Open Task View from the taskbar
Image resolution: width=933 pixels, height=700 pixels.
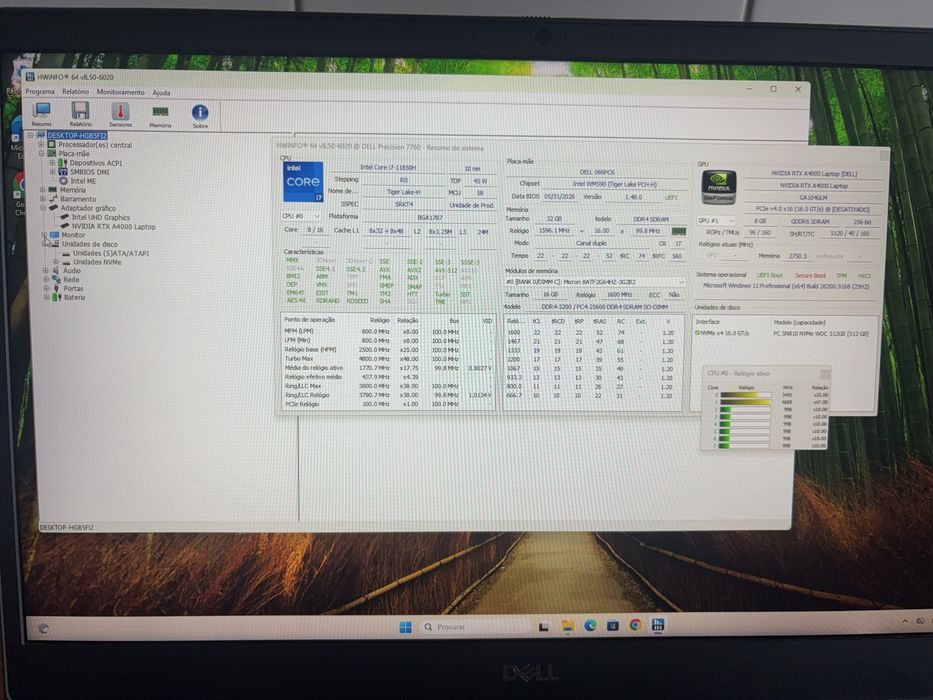click(543, 626)
